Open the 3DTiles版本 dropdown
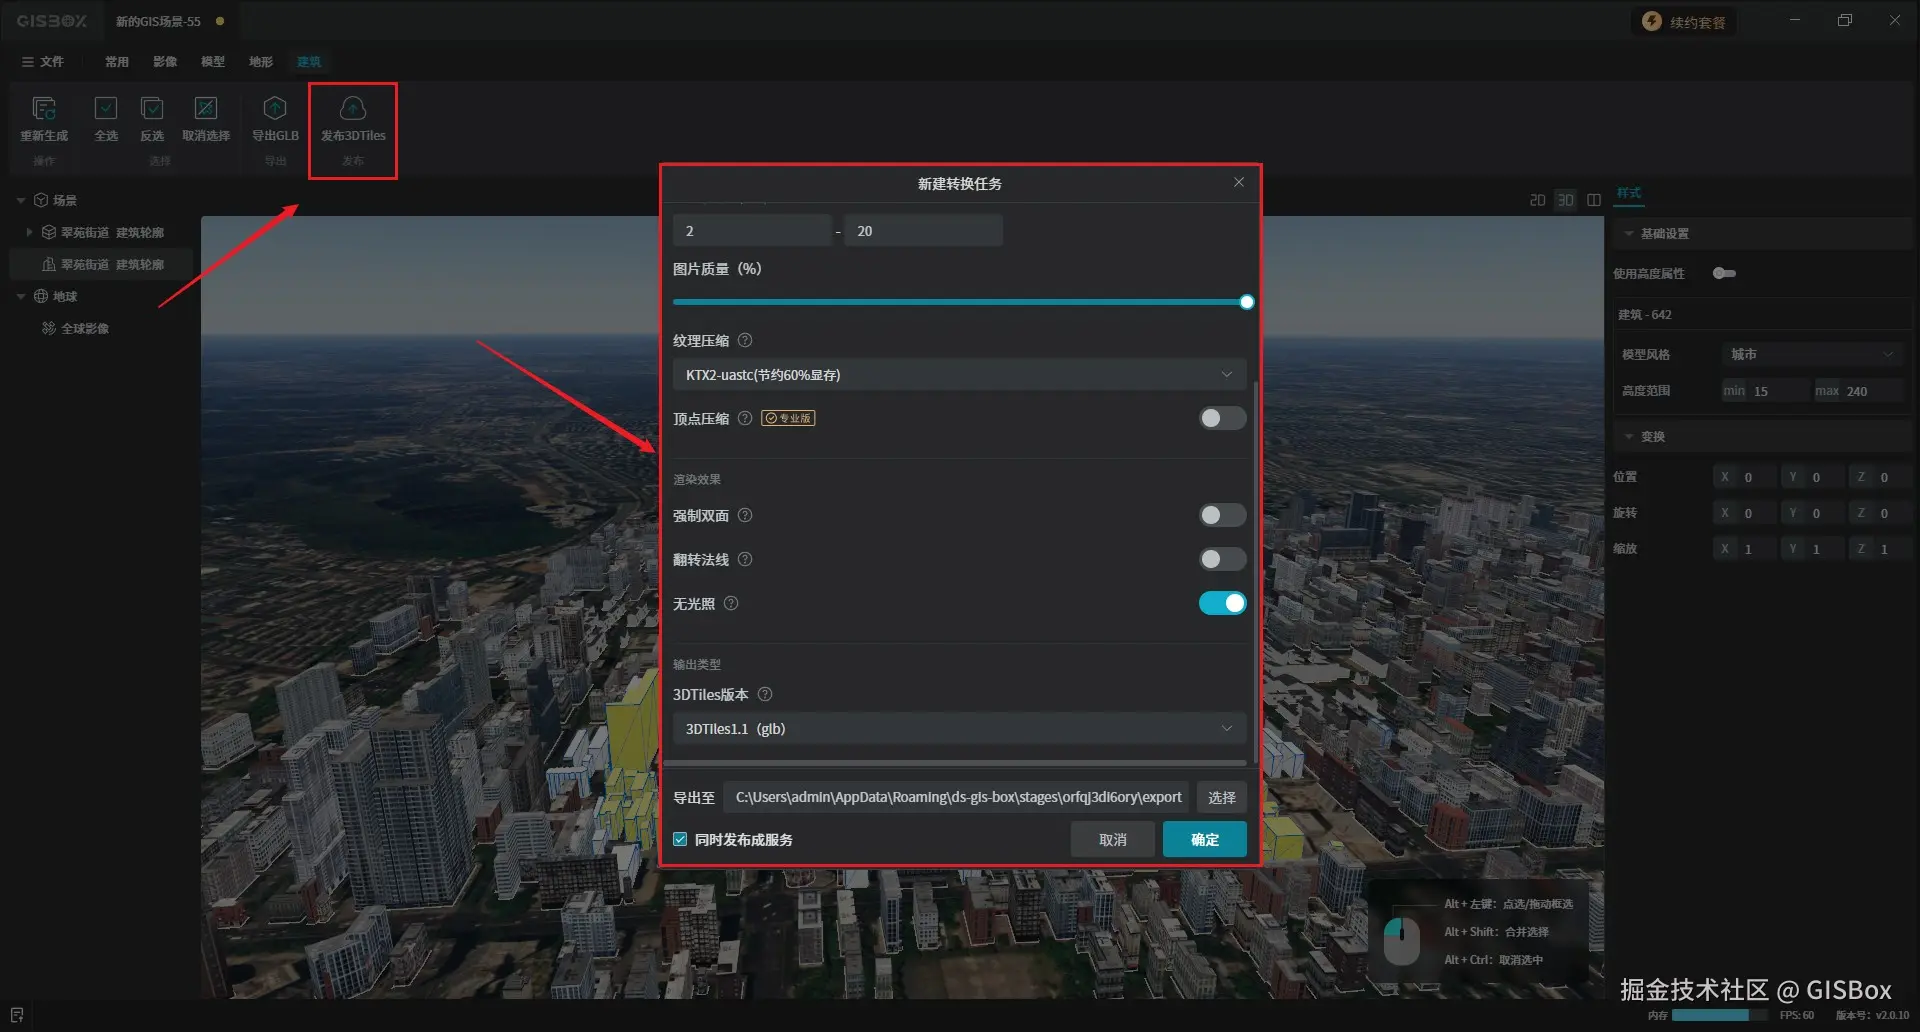 coord(959,729)
